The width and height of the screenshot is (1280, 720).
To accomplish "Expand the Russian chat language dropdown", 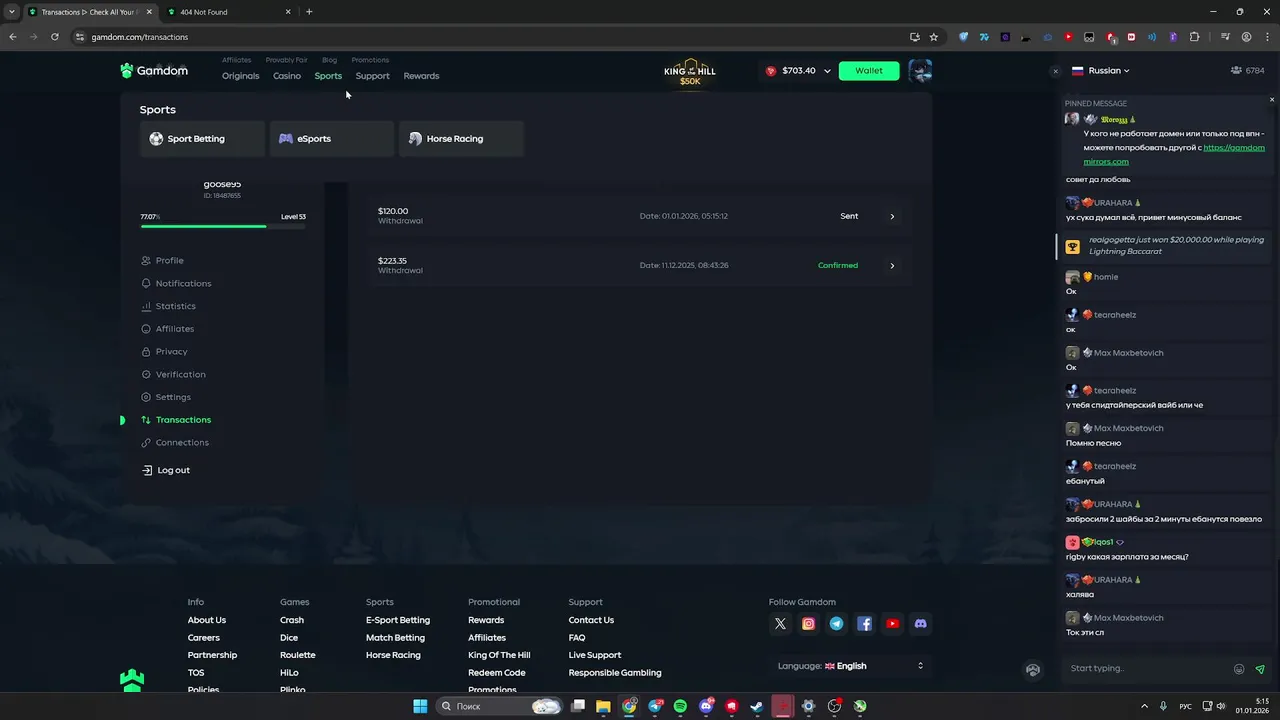I will 1100,71.
